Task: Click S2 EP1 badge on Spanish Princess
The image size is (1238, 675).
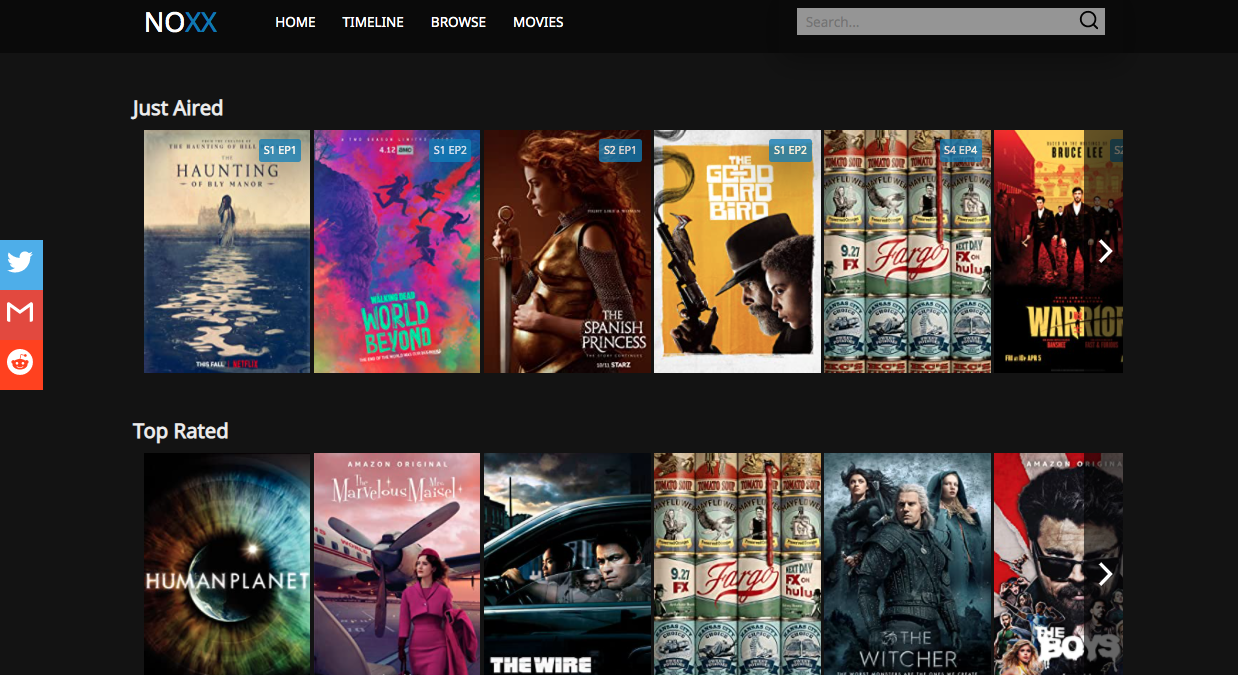Action: [620, 150]
